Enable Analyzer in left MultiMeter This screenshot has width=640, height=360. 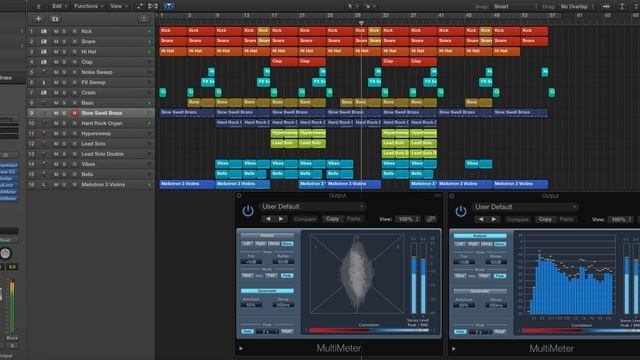(x=267, y=236)
